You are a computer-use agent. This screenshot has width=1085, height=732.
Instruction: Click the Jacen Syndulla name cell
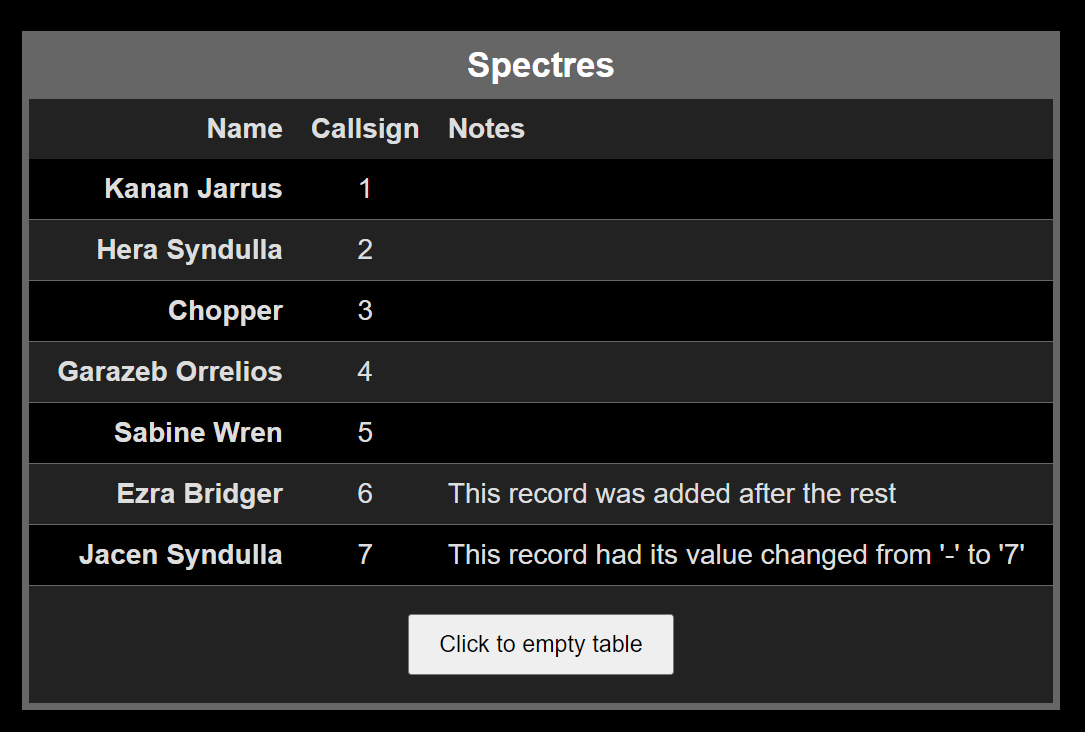[180, 555]
